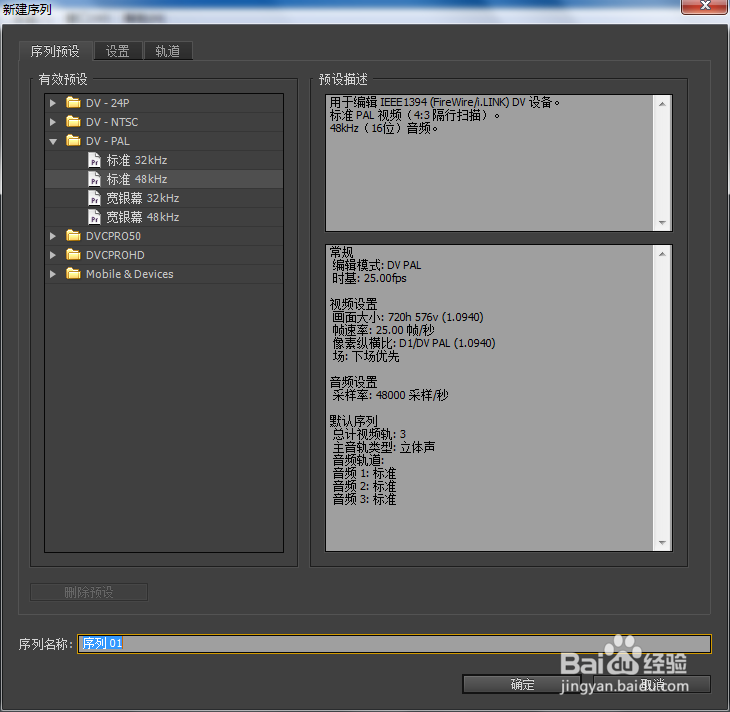
Task: Click the 编辑模式: DV PAL line
Action: [377, 265]
